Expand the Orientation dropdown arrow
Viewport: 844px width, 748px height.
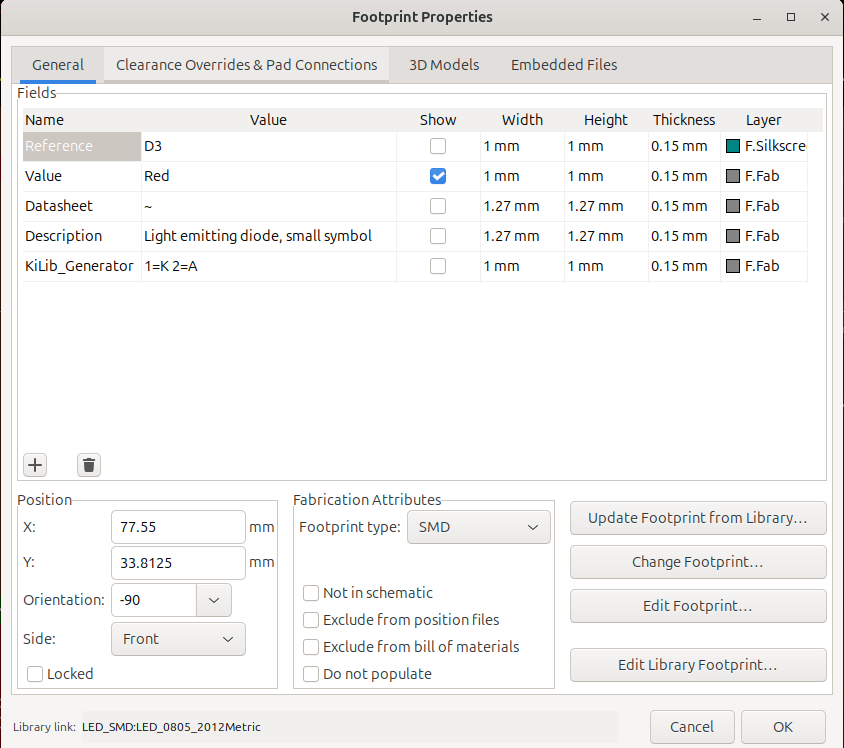pos(214,600)
